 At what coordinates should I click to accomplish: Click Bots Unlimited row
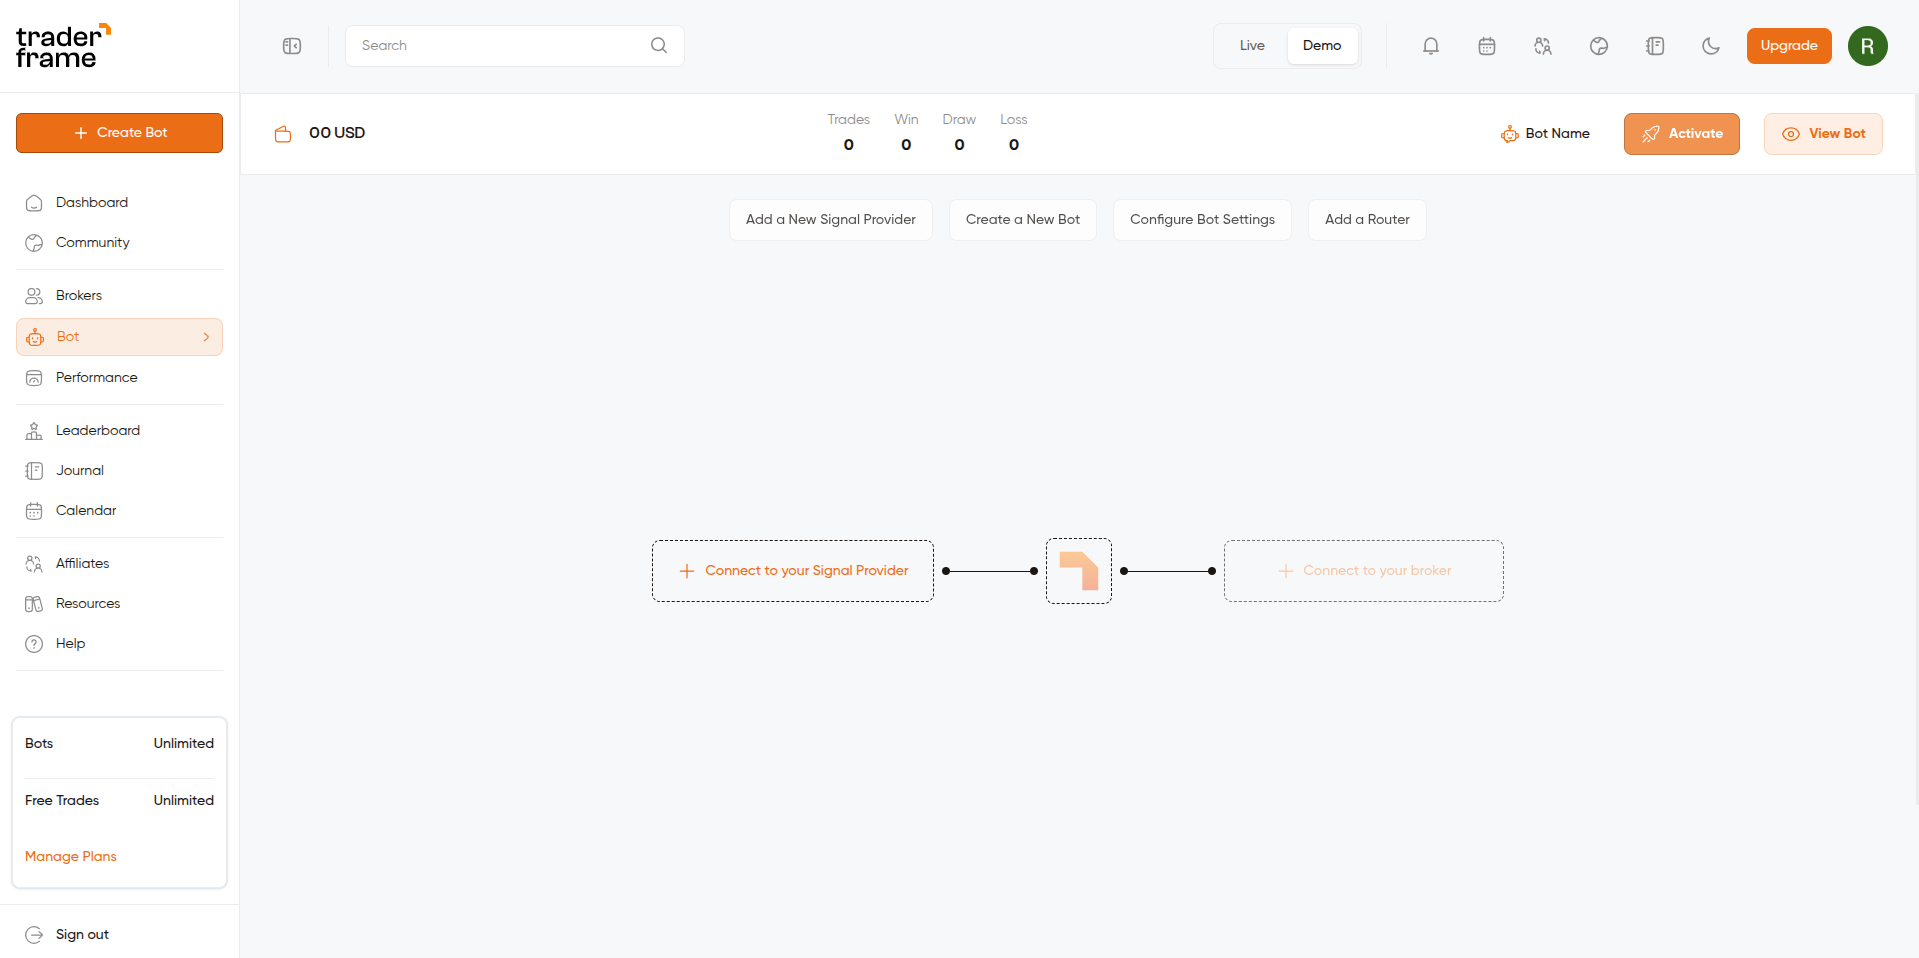119,743
